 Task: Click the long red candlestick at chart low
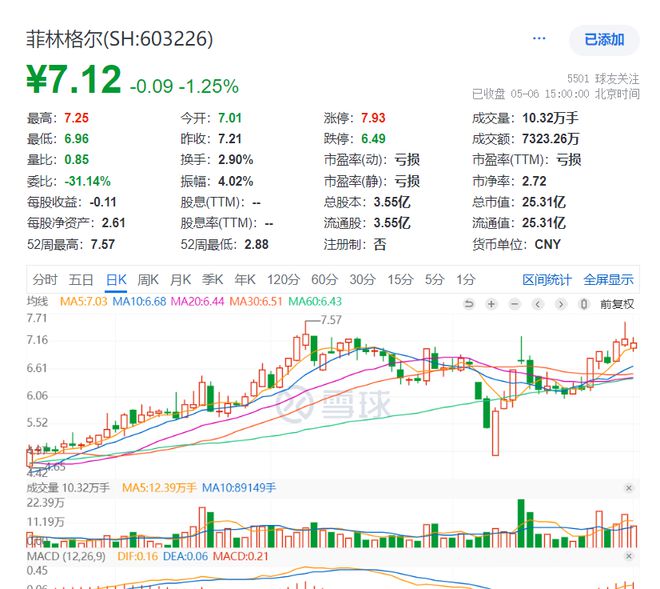[495, 432]
